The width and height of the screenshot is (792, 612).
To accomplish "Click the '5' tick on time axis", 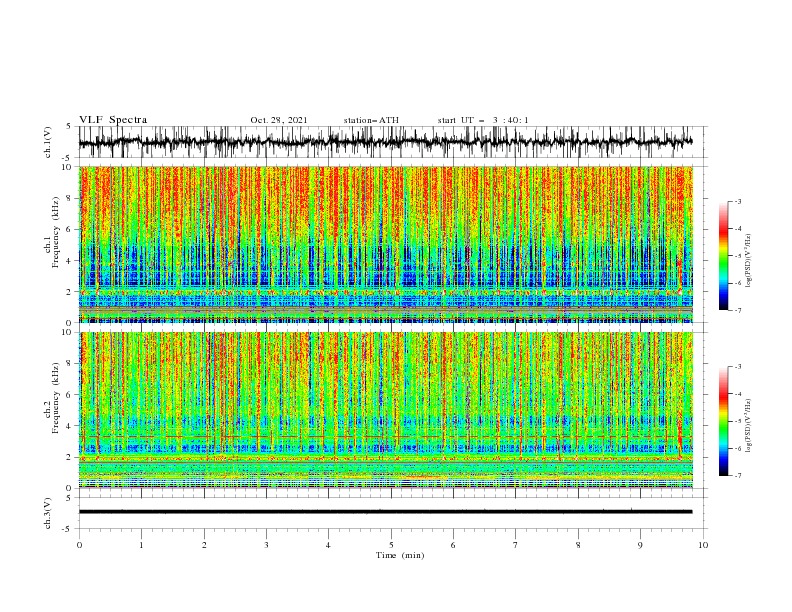I will coord(391,545).
